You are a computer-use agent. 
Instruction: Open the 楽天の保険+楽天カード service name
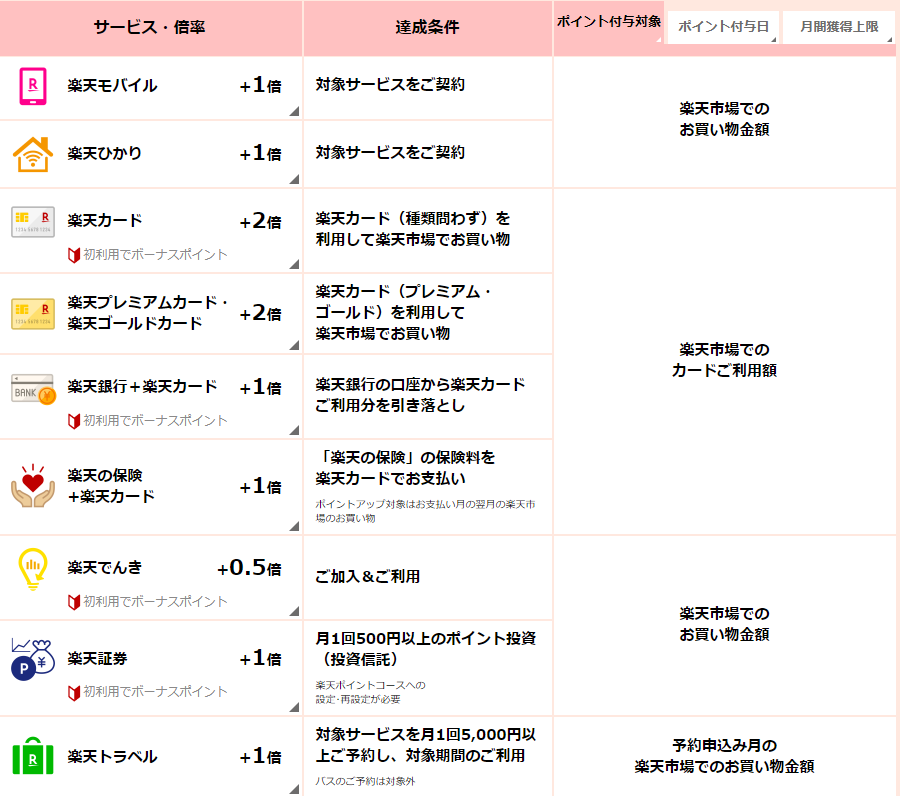click(111, 486)
